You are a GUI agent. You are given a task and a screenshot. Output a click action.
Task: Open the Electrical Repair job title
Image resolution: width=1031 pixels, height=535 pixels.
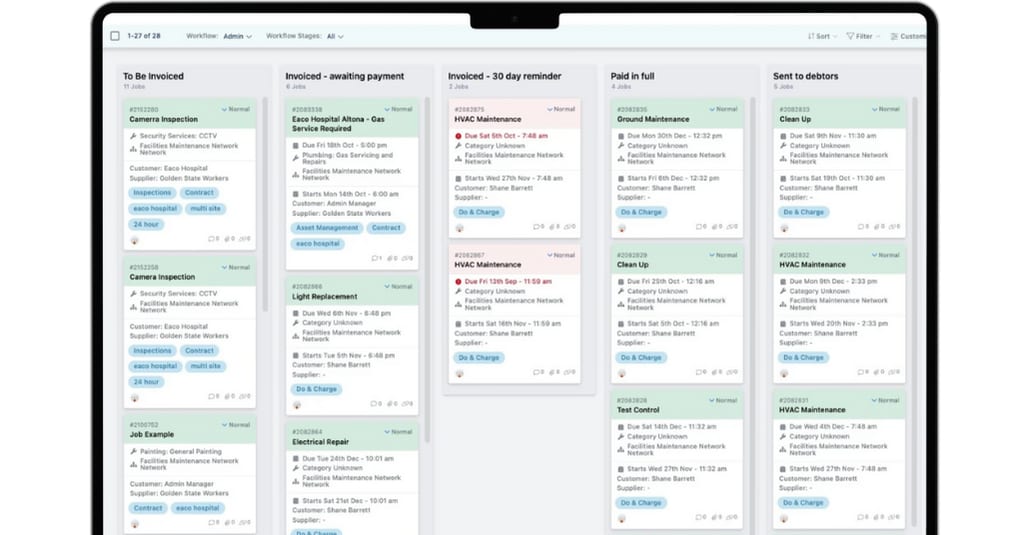[320, 442]
